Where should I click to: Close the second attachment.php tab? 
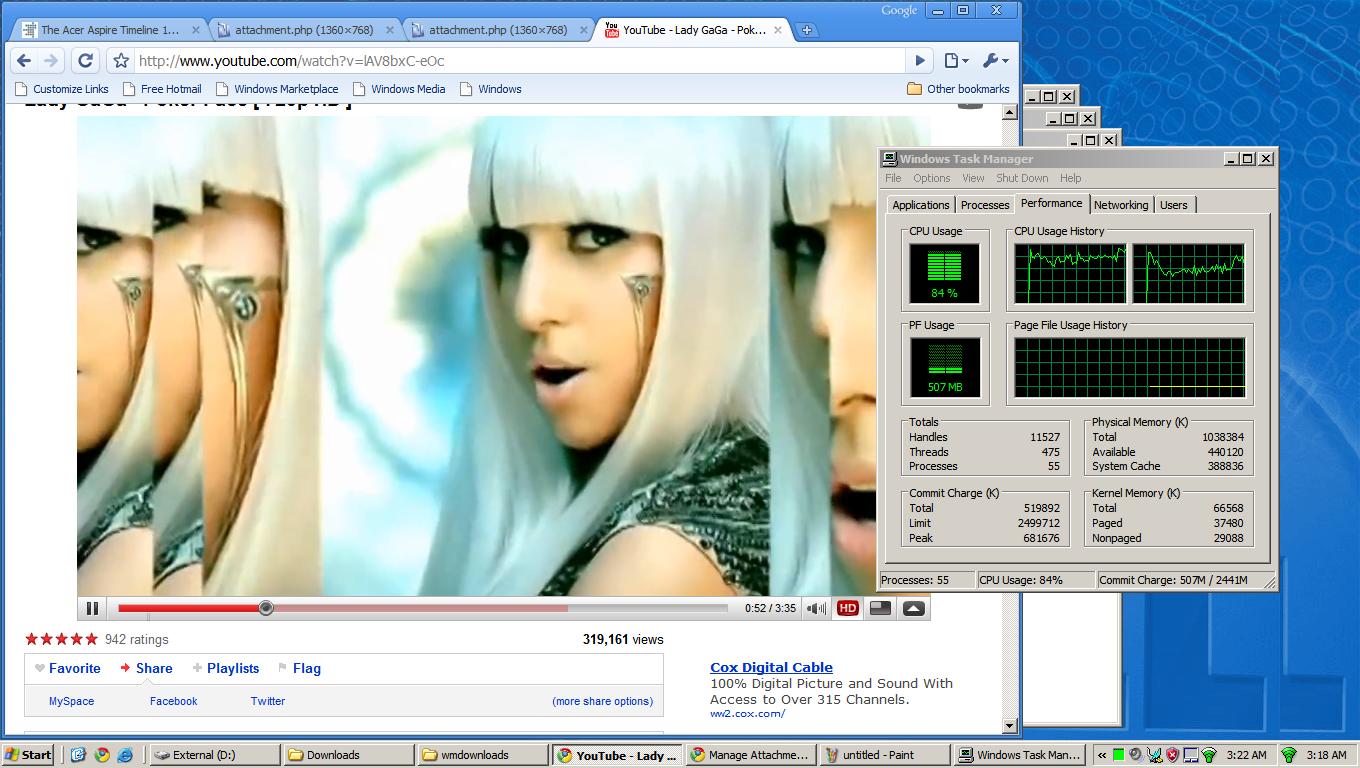(583, 30)
